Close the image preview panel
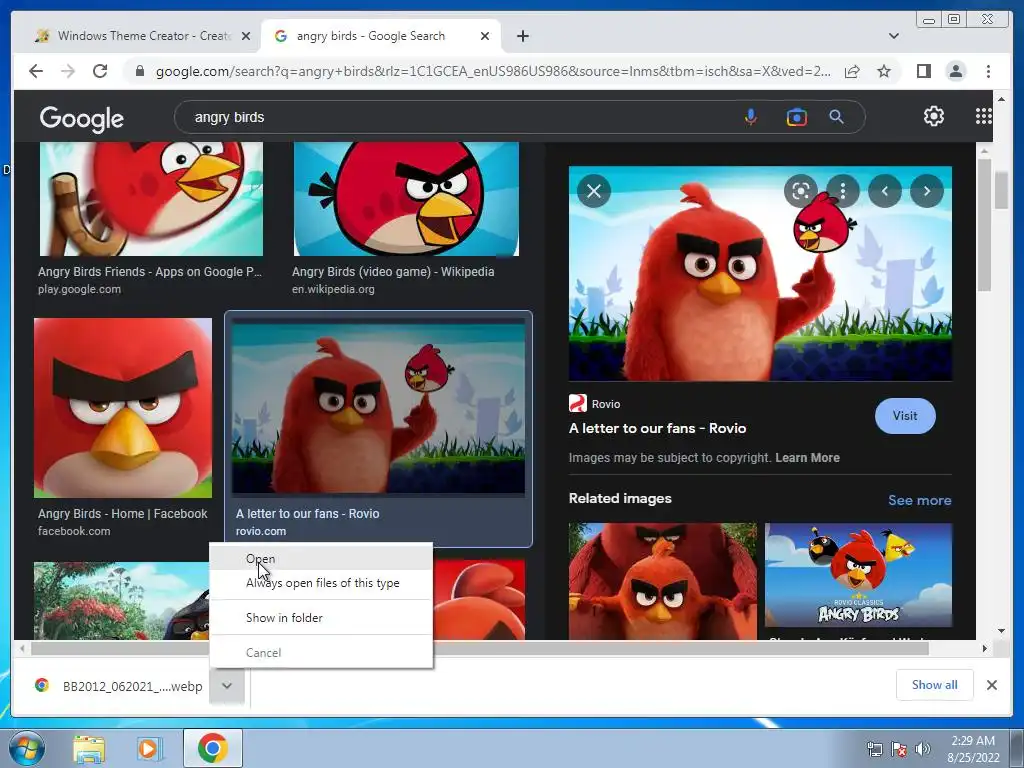Image resolution: width=1024 pixels, height=768 pixels. [x=594, y=191]
